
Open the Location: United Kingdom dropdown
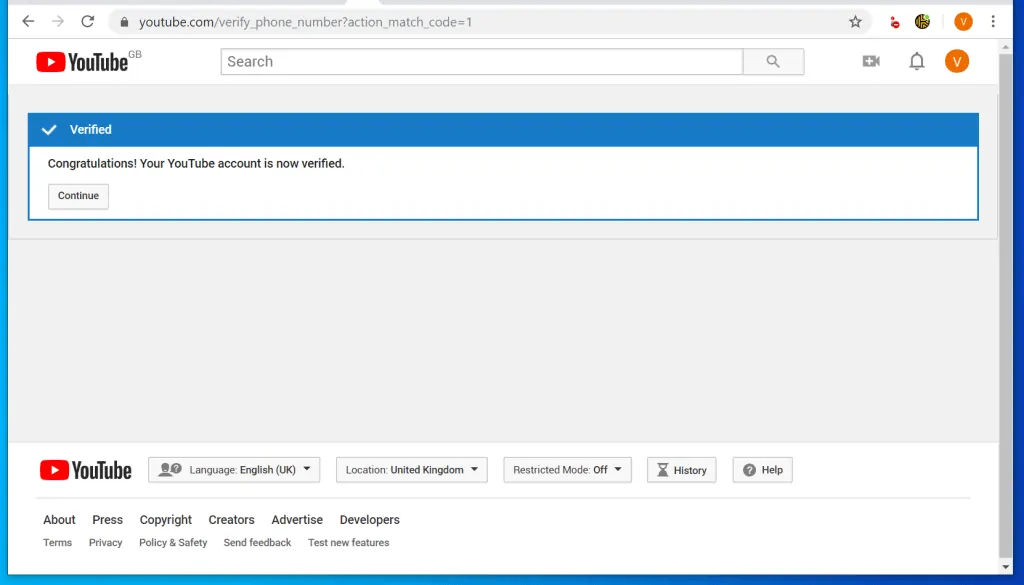pos(411,470)
